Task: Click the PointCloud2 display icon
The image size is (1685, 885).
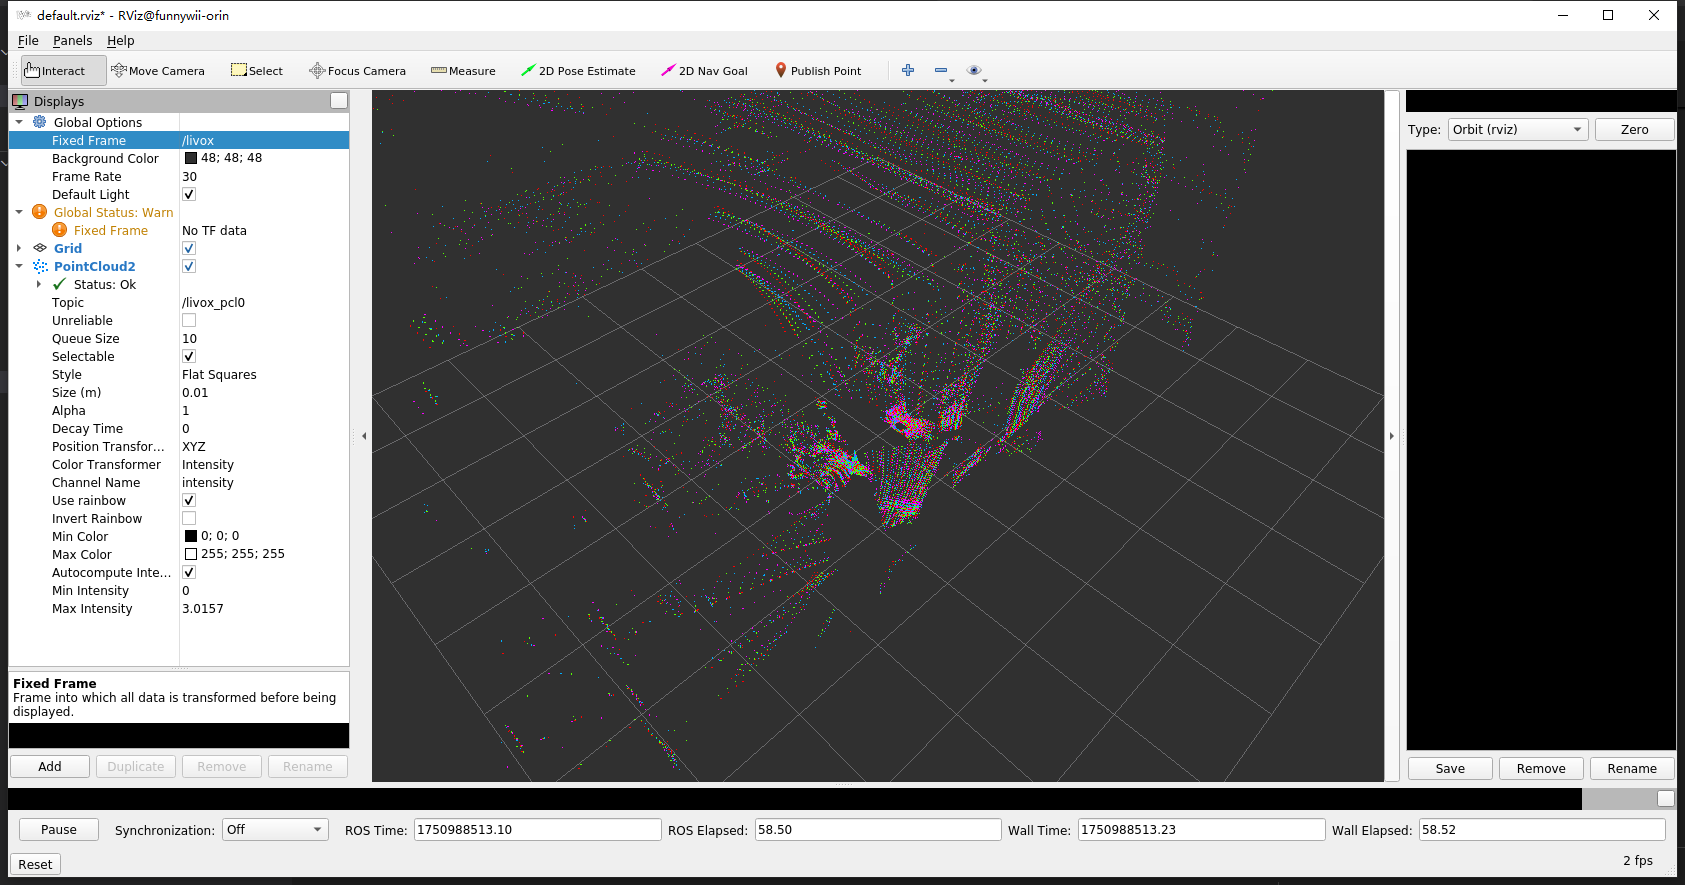Action: pyautogui.click(x=40, y=266)
